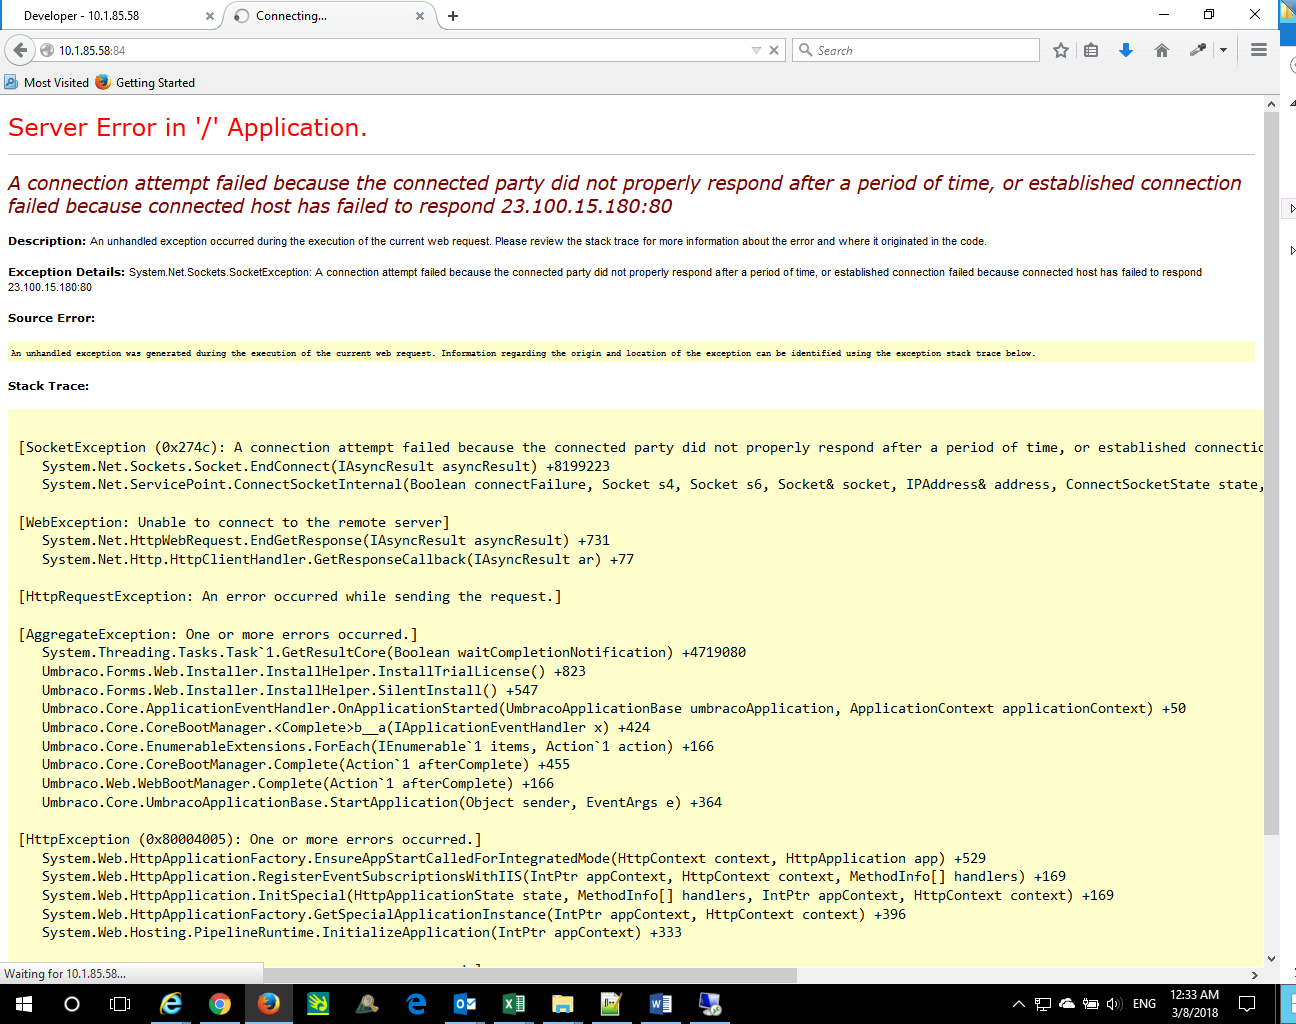1296x1024 pixels.
Task: Click the horizontal scrollbar right arrow
Action: (x=1254, y=975)
